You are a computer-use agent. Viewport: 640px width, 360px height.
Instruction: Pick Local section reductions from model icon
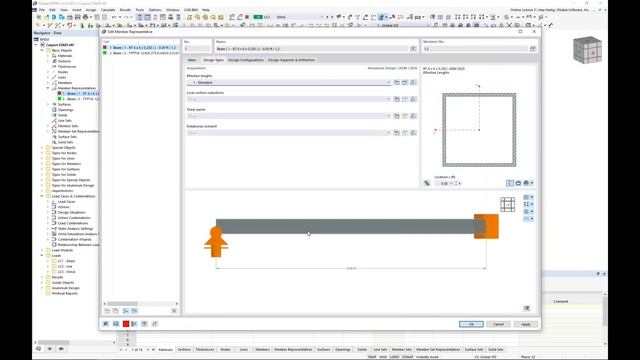tap(413, 99)
